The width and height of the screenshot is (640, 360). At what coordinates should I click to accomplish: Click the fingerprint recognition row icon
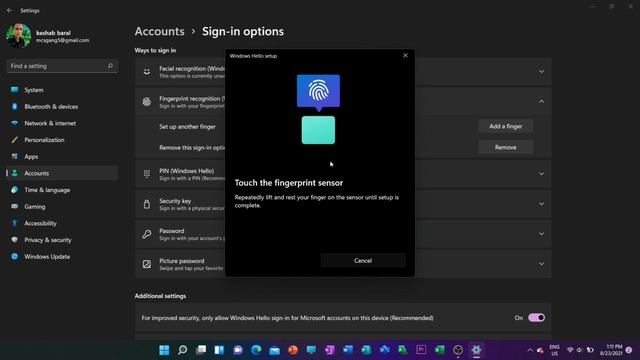(147, 102)
